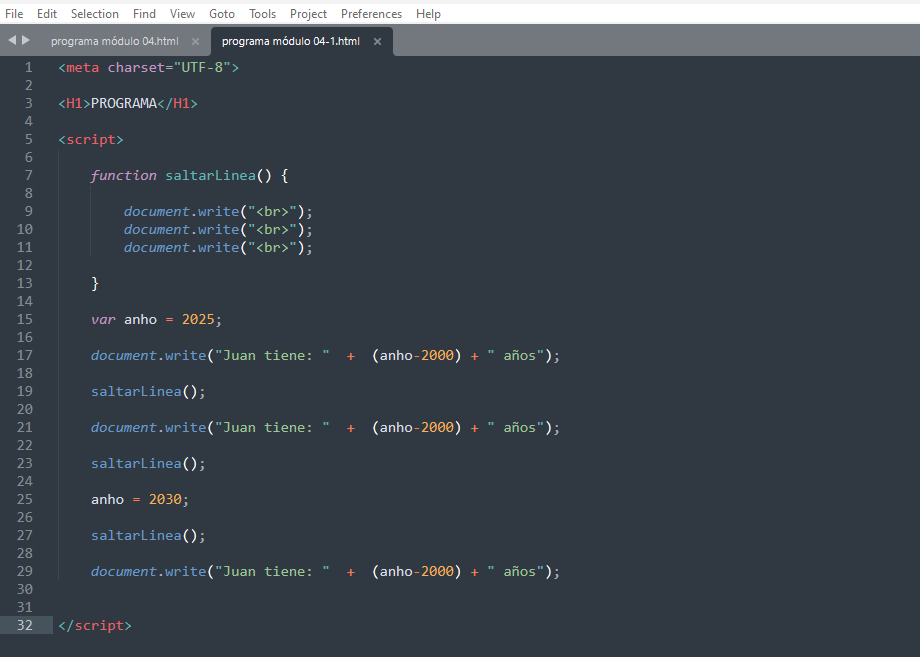Click the " años" string on line 21
The height and width of the screenshot is (657, 920).
516,428
